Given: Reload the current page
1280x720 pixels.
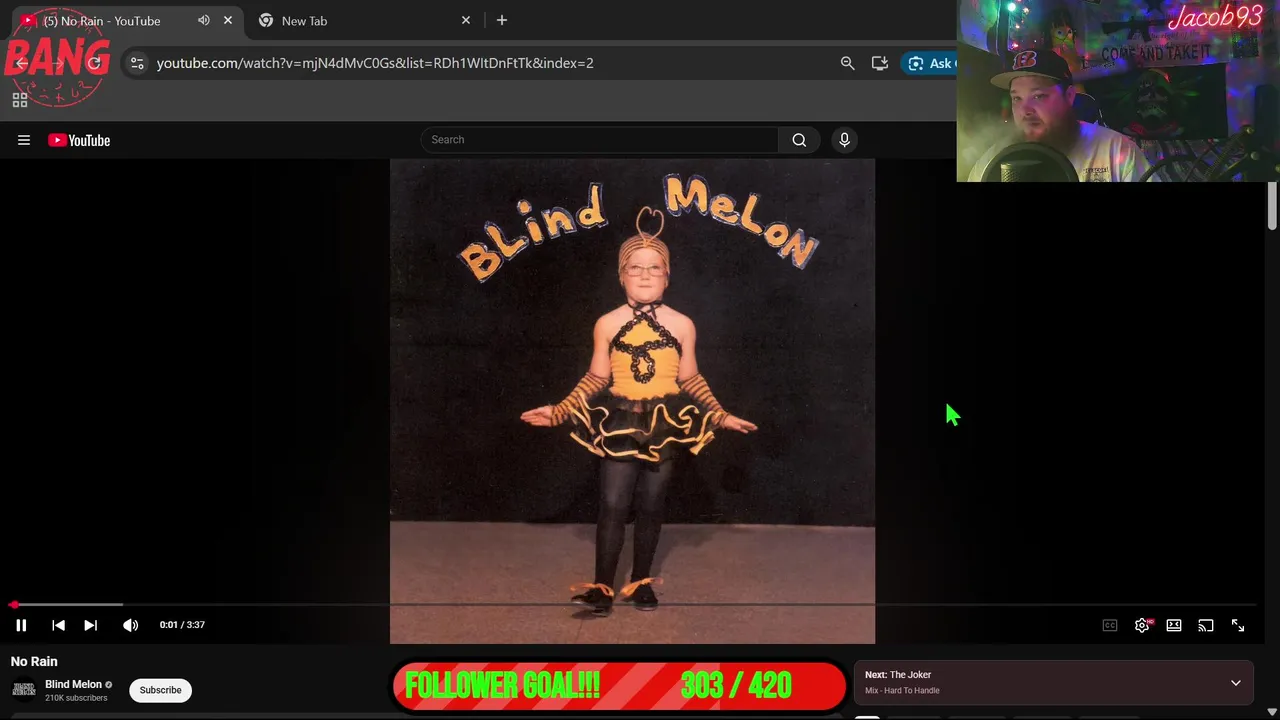Looking at the screenshot, I should (95, 63).
